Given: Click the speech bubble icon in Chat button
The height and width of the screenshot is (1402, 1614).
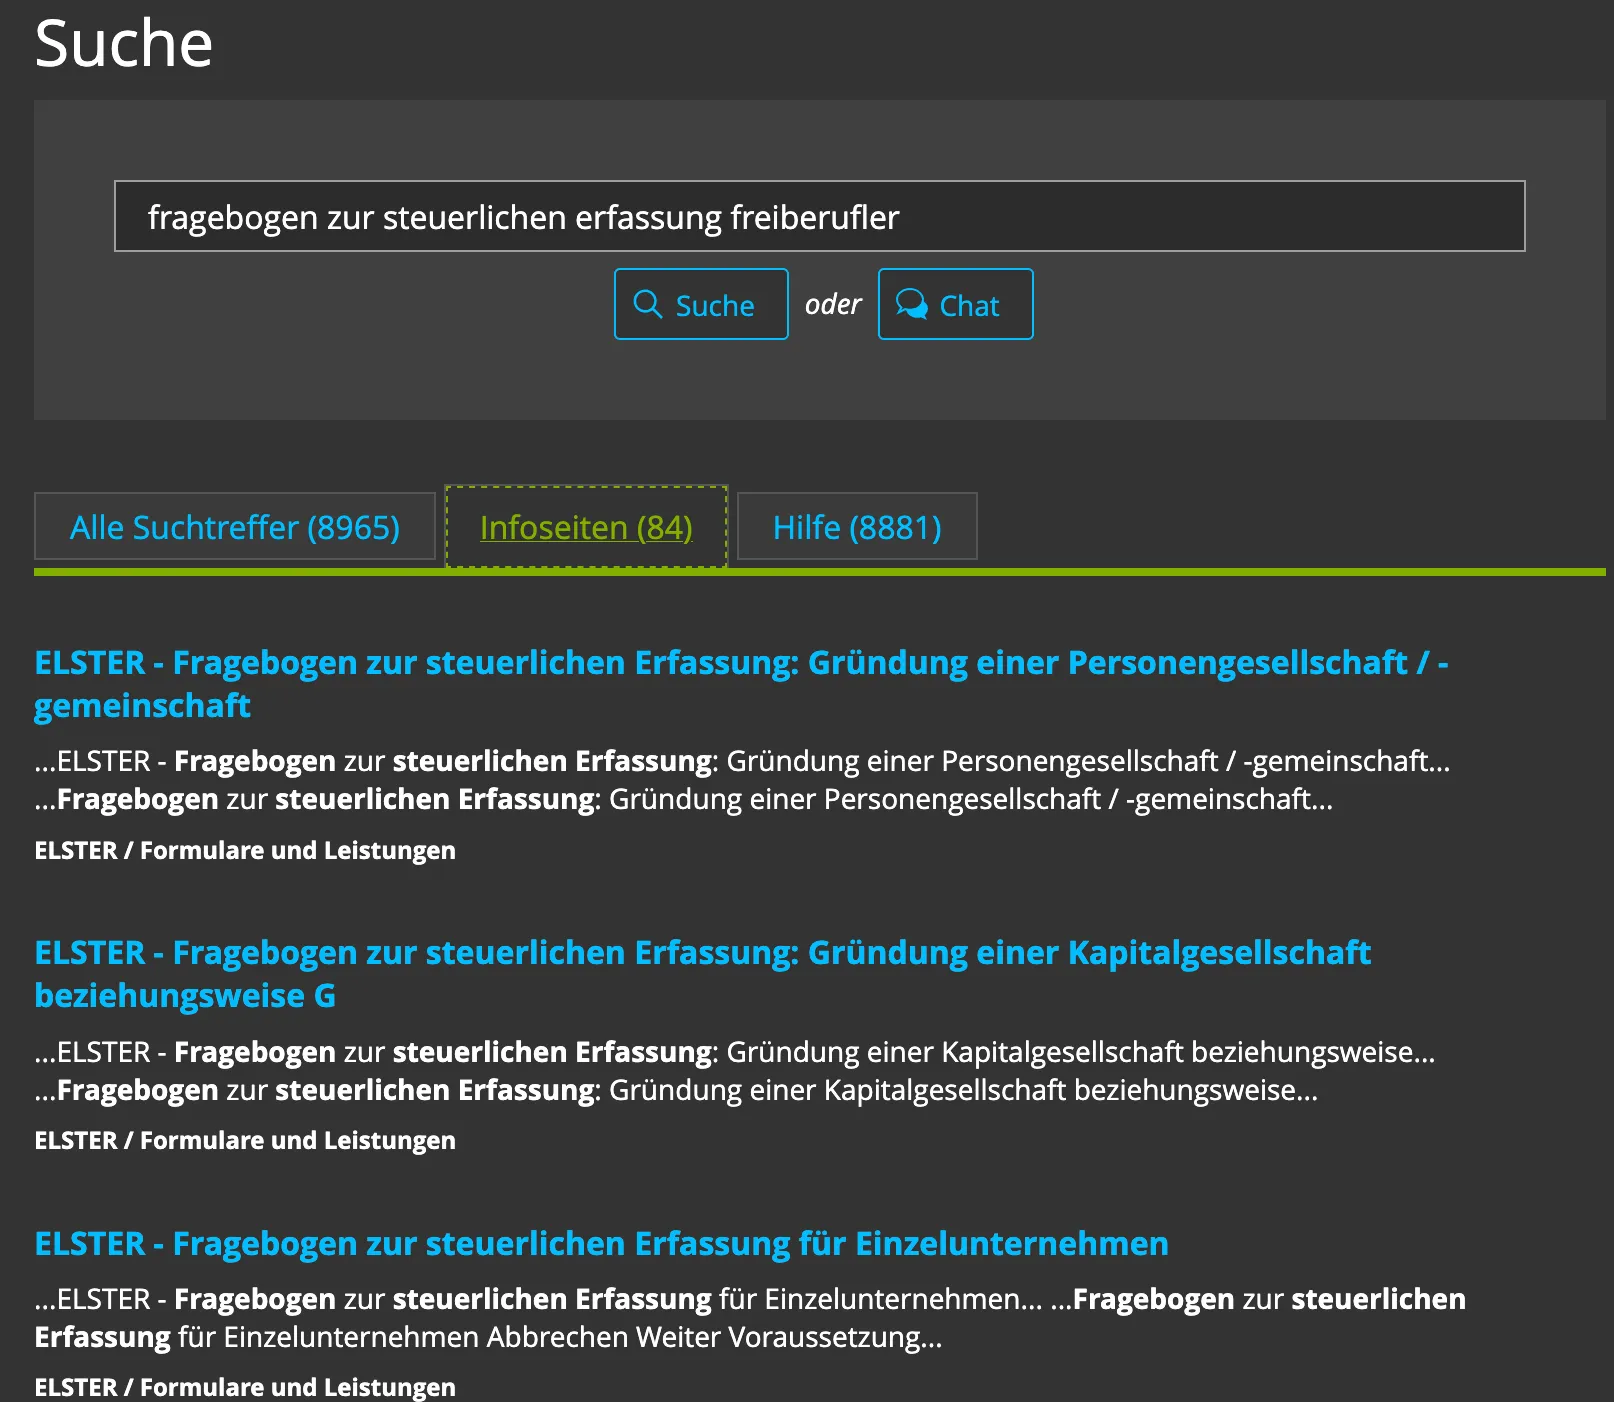Looking at the screenshot, I should coord(911,304).
